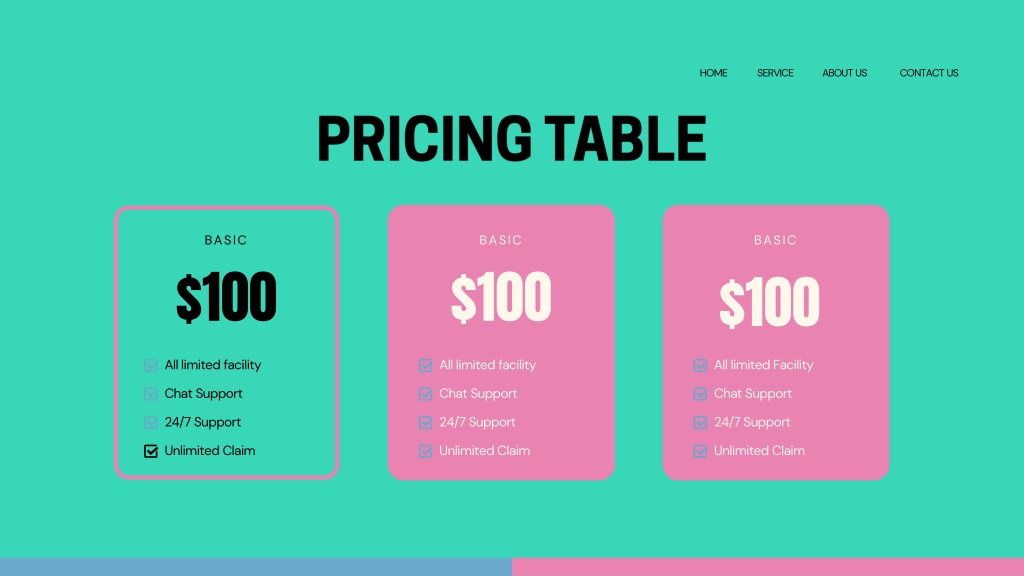Click the pink footer bar

(768, 567)
